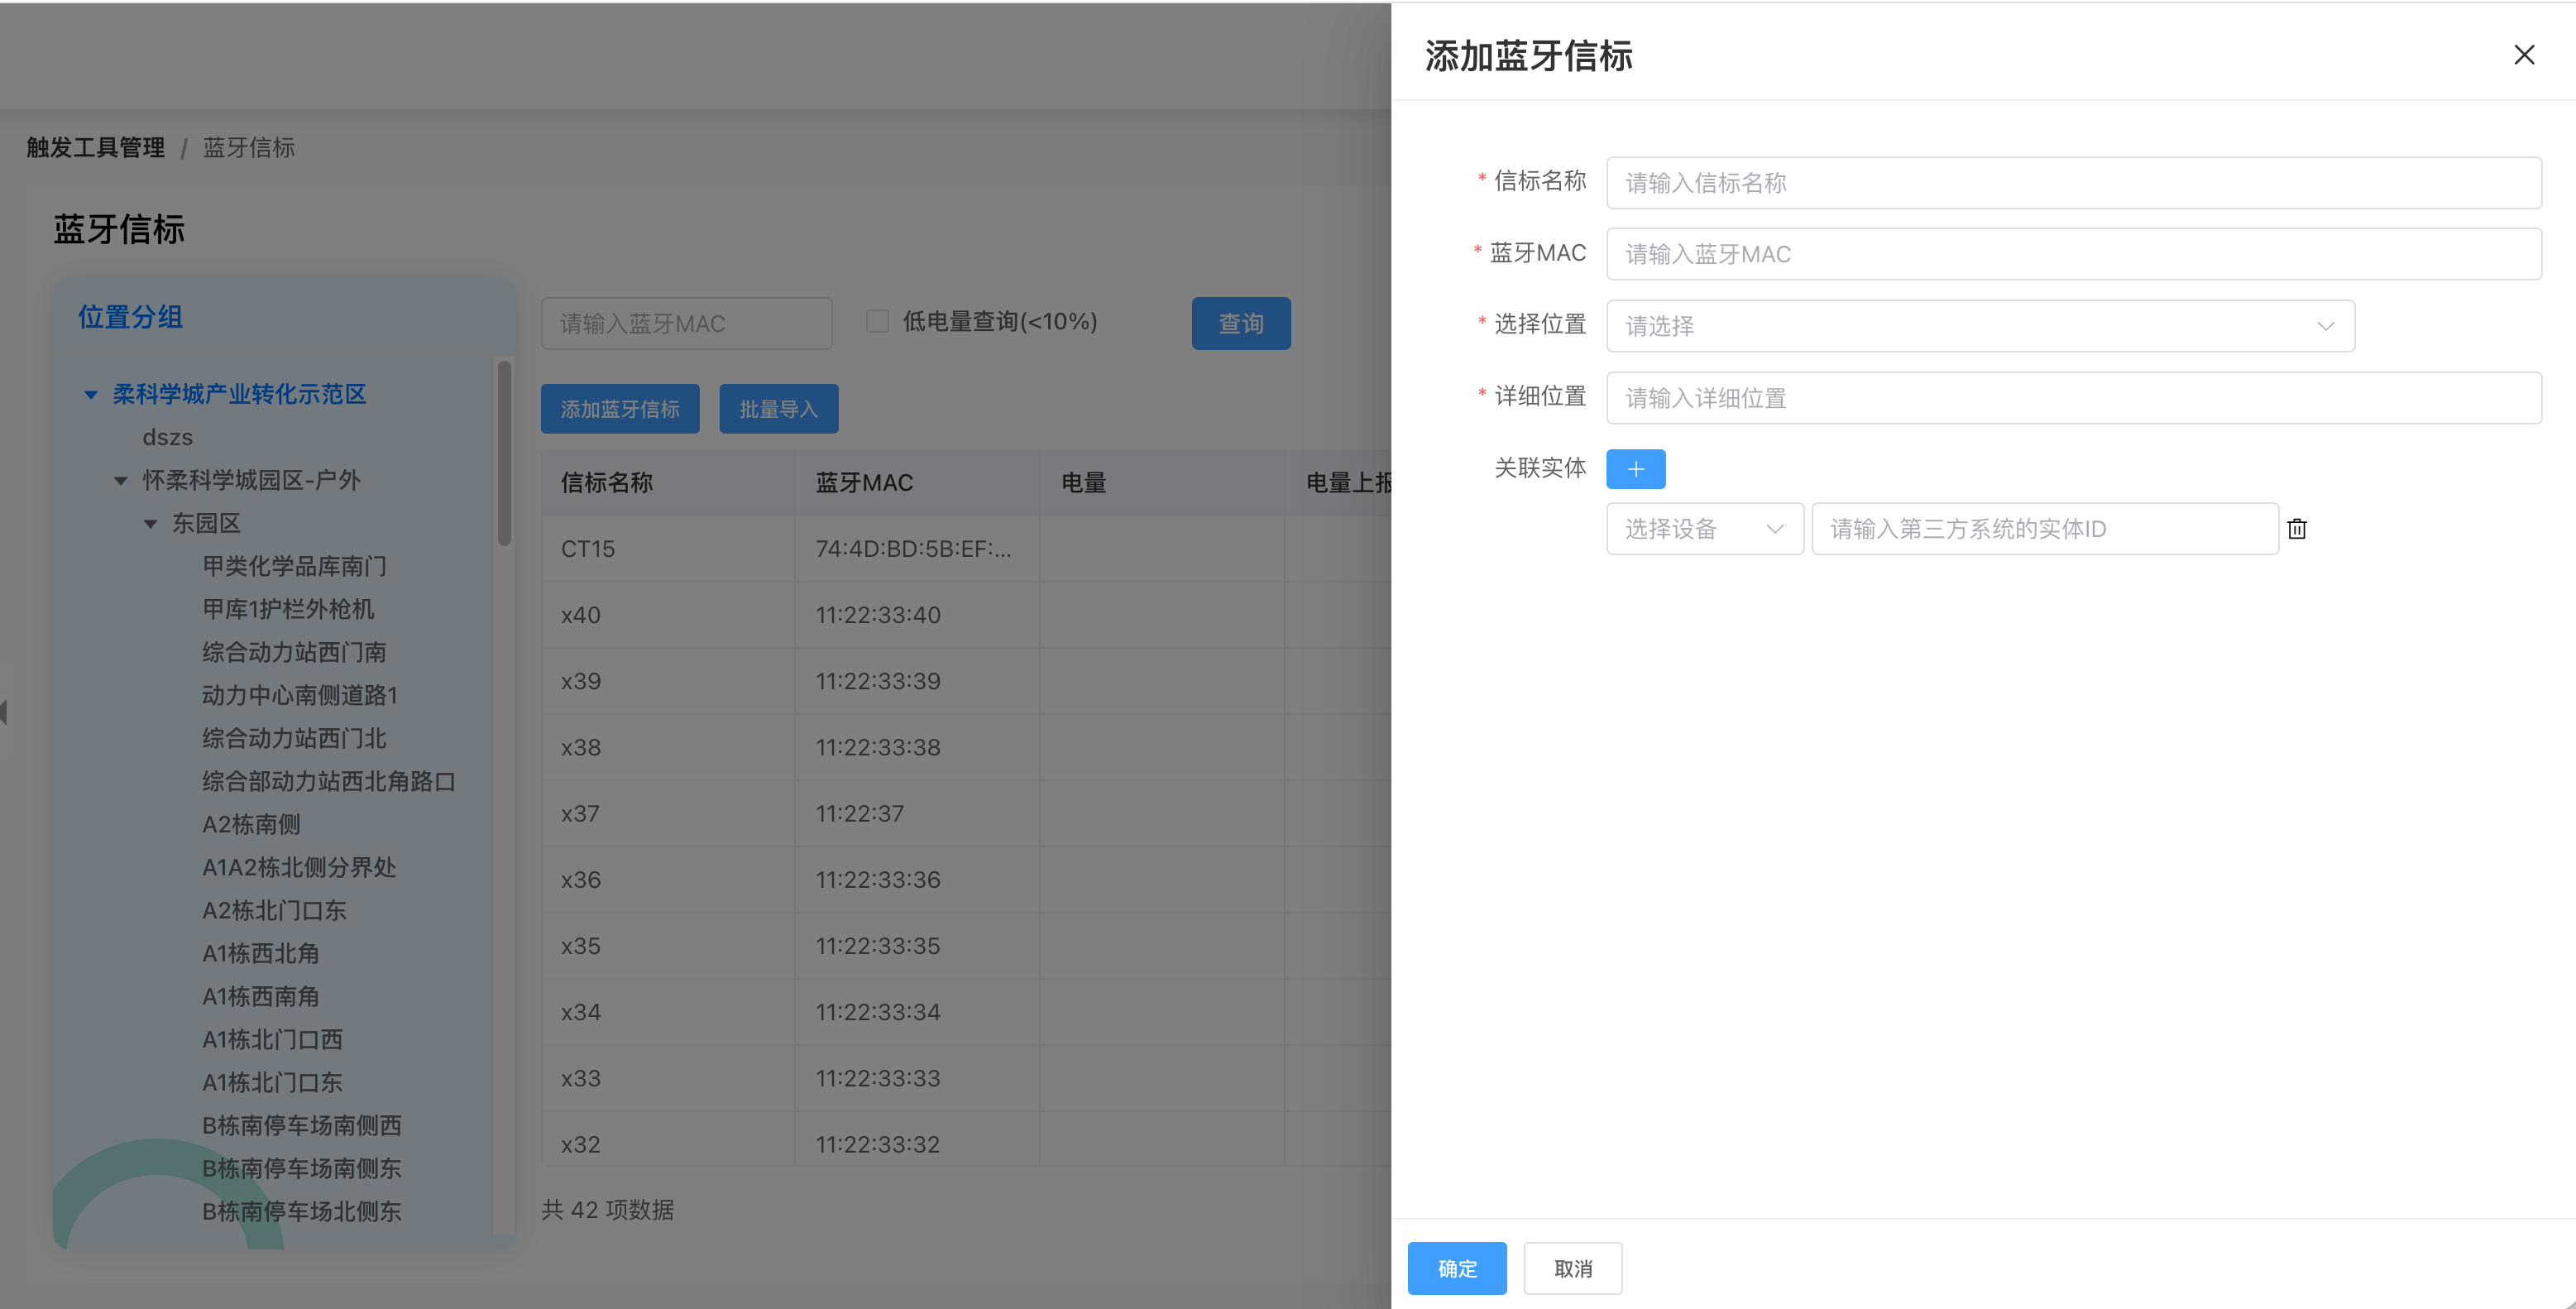Select 综合动力站西门南 in the tree
The image size is (2576, 1309).
[294, 652]
